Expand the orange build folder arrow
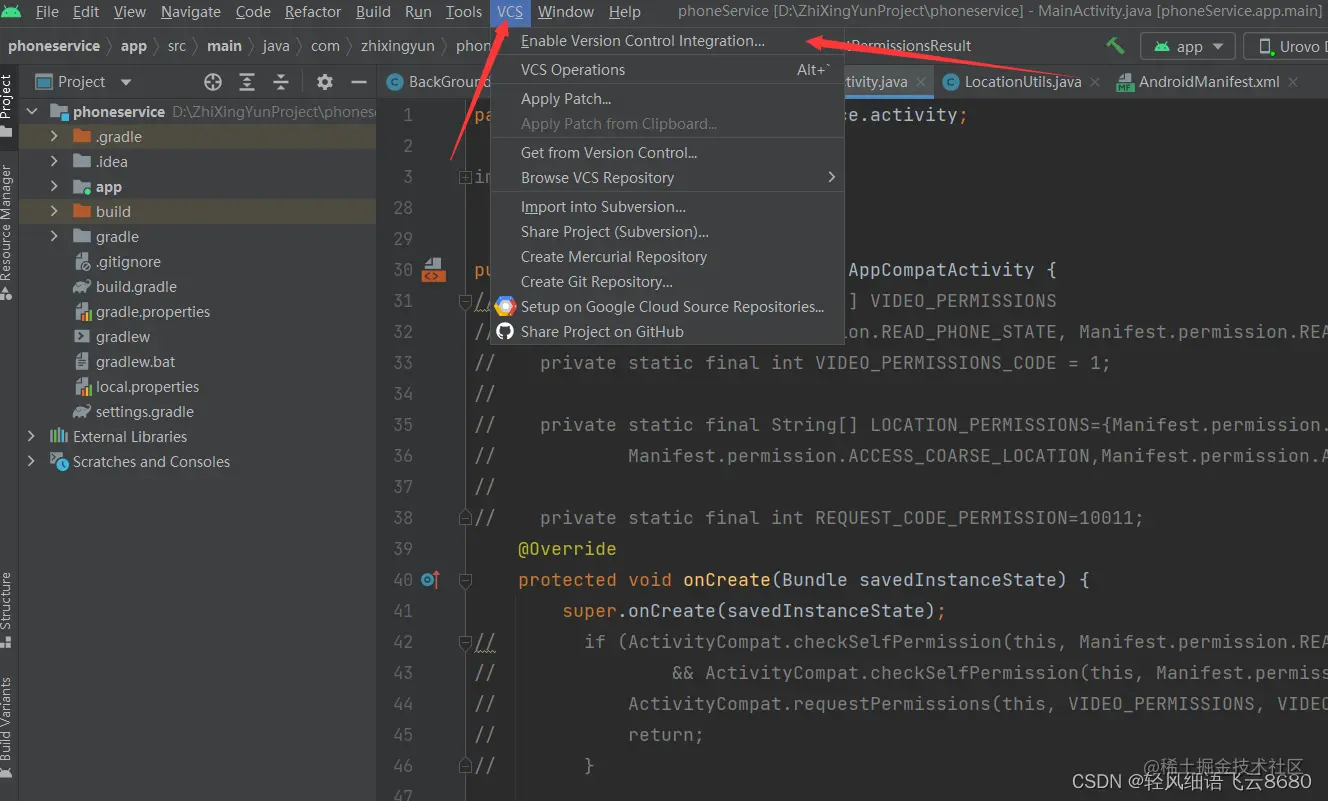The image size is (1328, 801). (54, 212)
